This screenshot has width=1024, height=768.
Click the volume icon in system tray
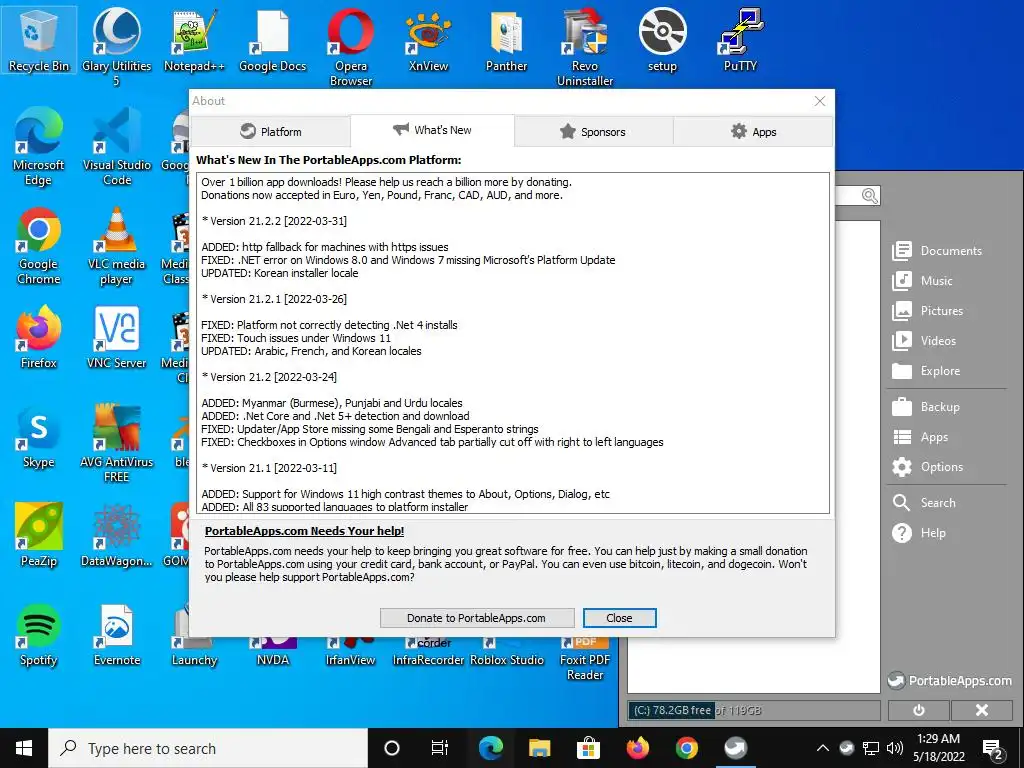(x=895, y=748)
